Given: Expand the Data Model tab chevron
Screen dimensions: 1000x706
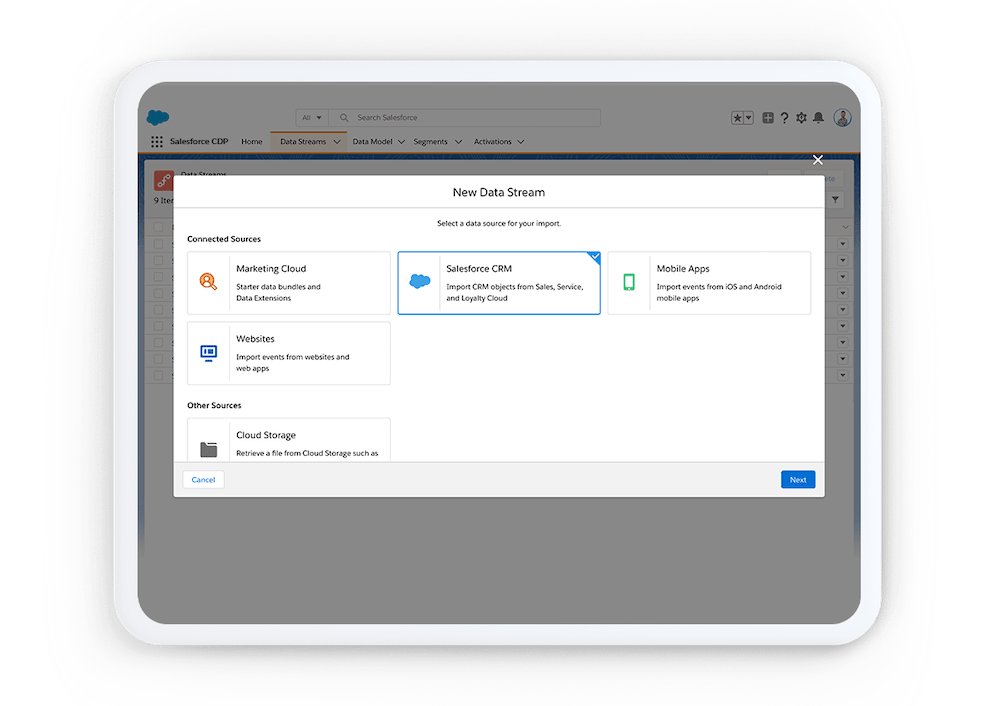Looking at the screenshot, I should pos(401,142).
